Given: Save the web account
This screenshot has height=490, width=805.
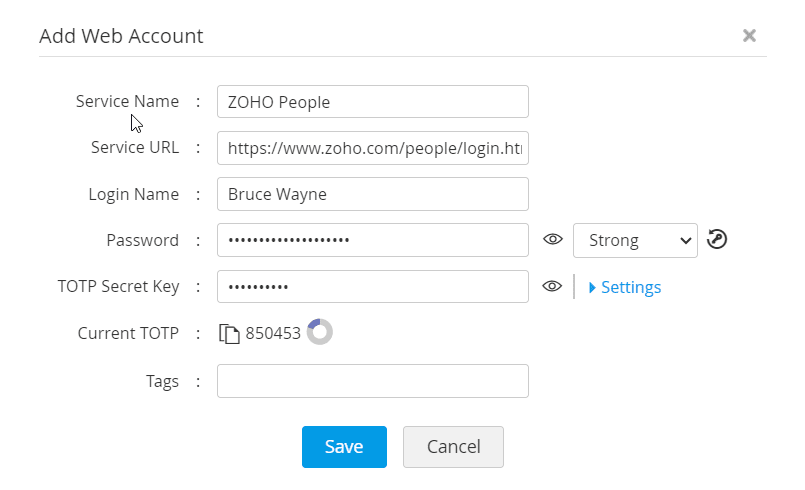Looking at the screenshot, I should pyautogui.click(x=344, y=447).
